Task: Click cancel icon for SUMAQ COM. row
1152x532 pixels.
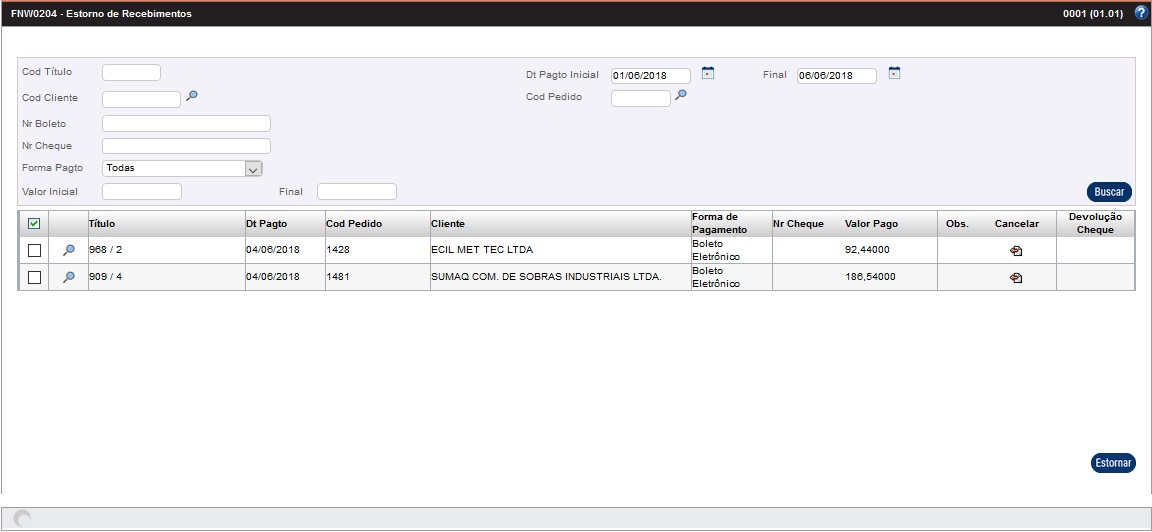Action: point(1016,278)
